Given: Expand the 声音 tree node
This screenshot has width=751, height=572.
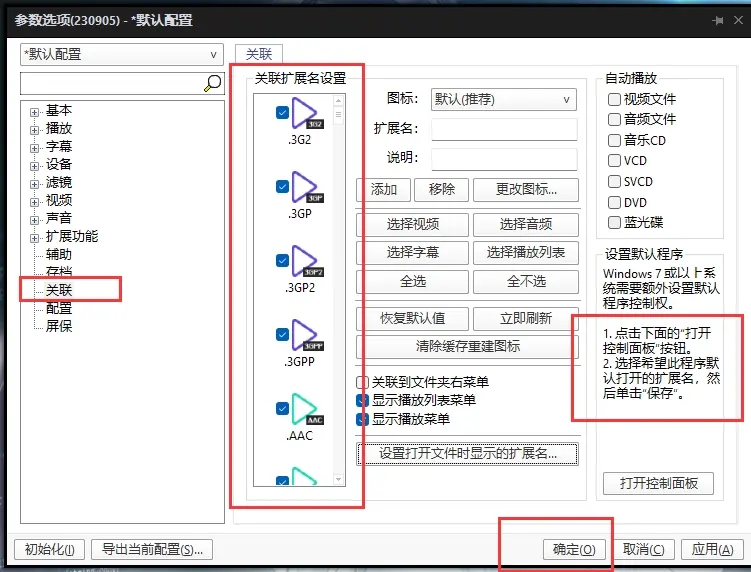Looking at the screenshot, I should 34,220.
